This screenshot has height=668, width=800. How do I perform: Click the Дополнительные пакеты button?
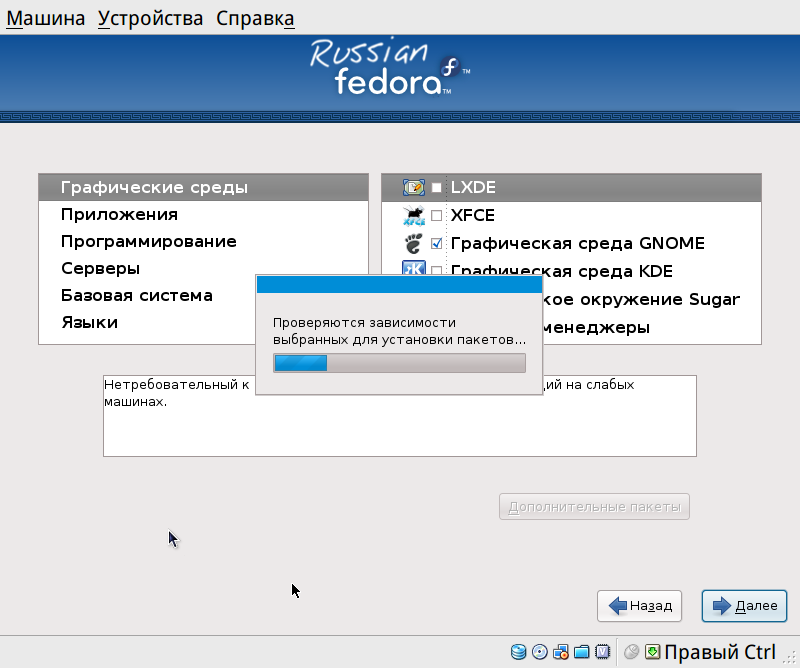[x=594, y=507]
